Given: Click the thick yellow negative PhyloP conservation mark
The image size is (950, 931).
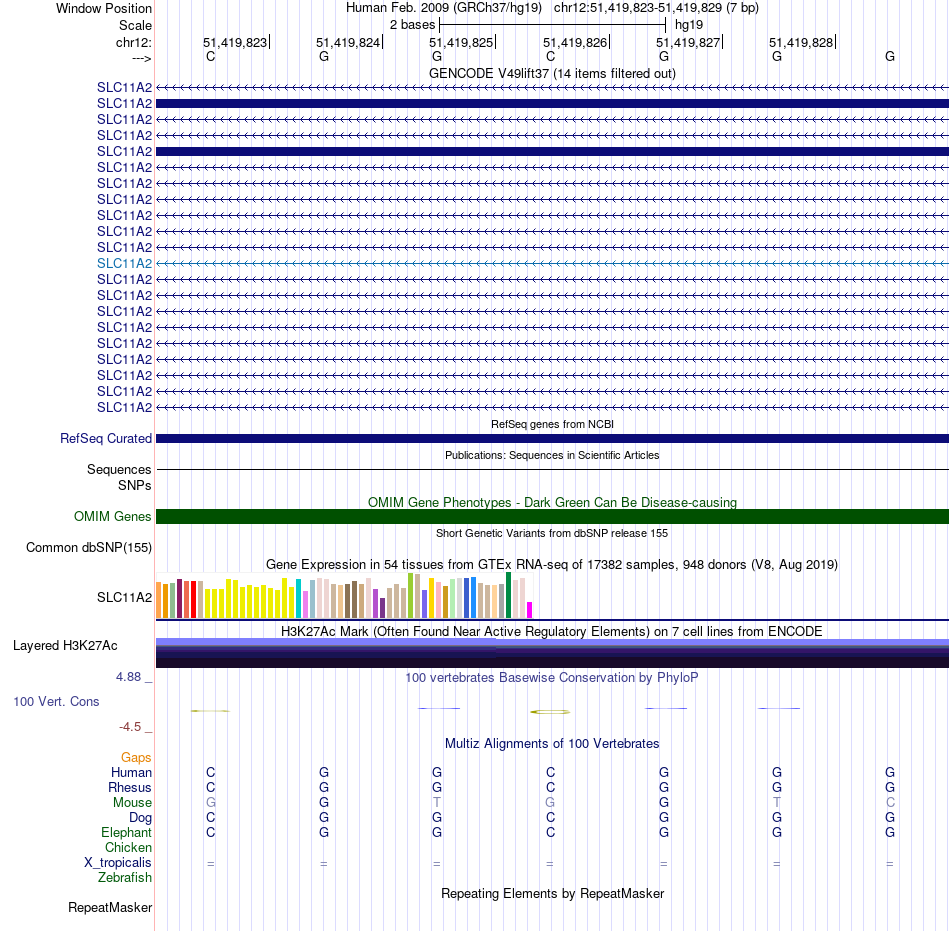Looking at the screenshot, I should click(x=550, y=712).
